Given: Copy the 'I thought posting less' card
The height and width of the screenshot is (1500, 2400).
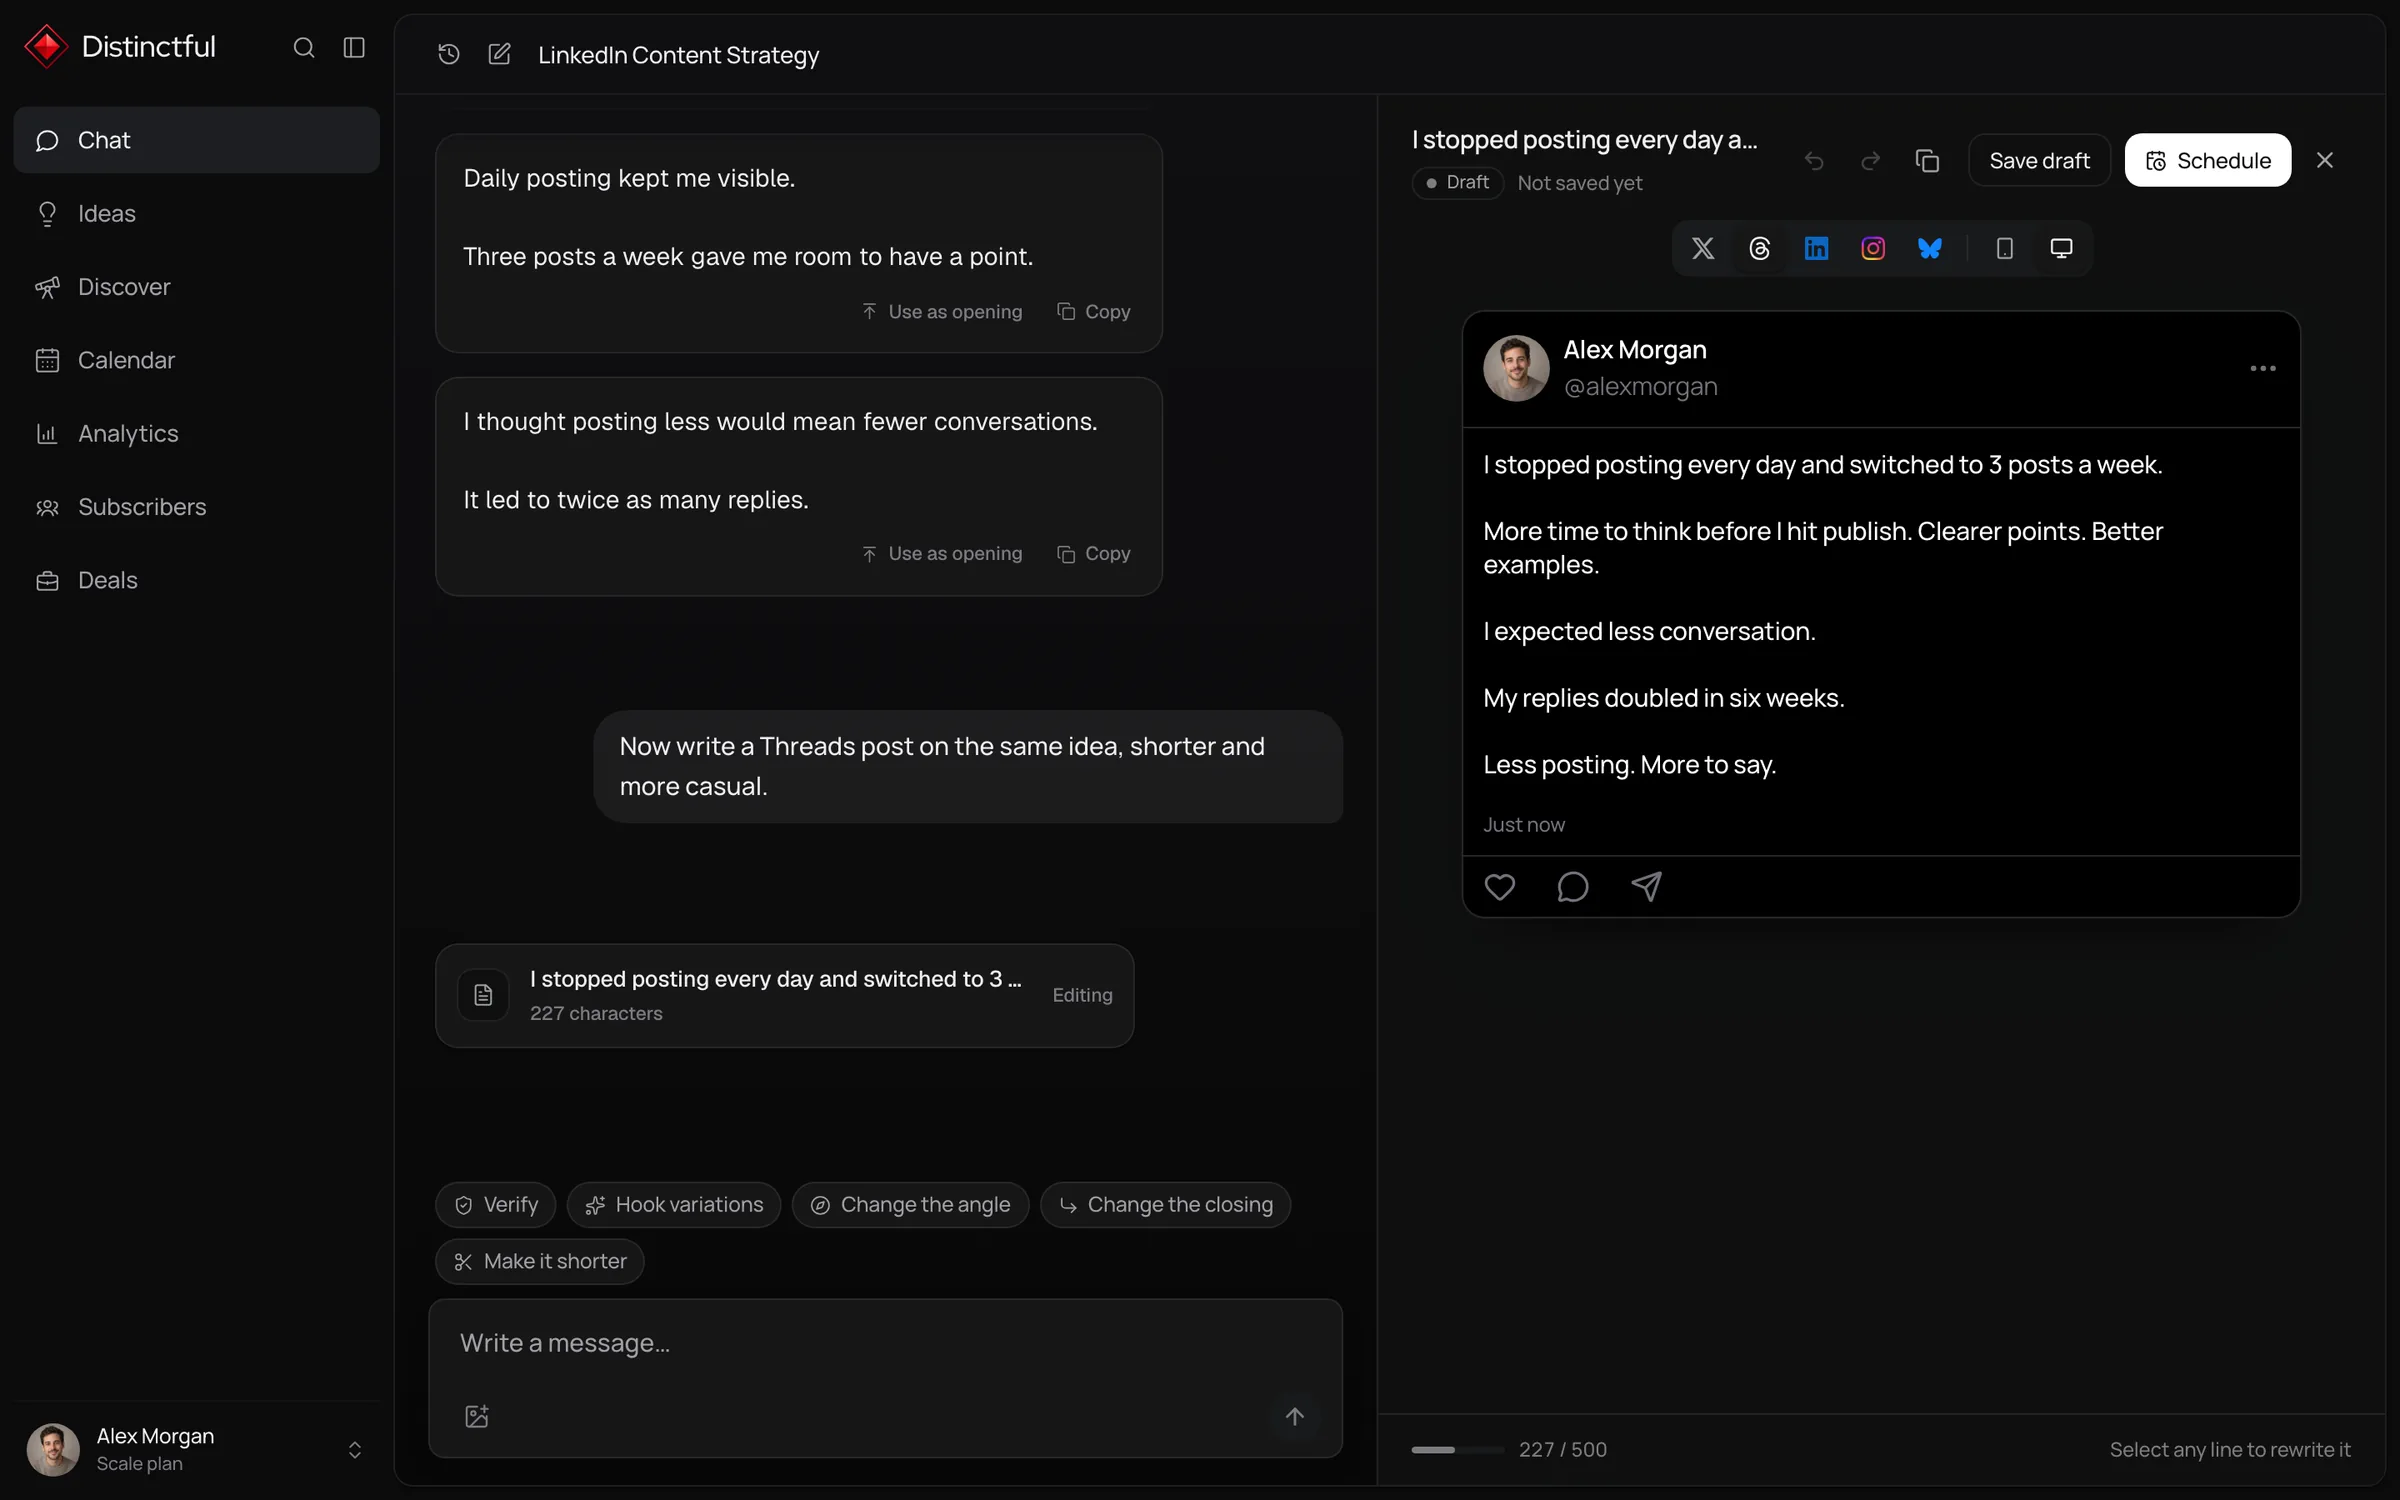Looking at the screenshot, I should 1094,554.
